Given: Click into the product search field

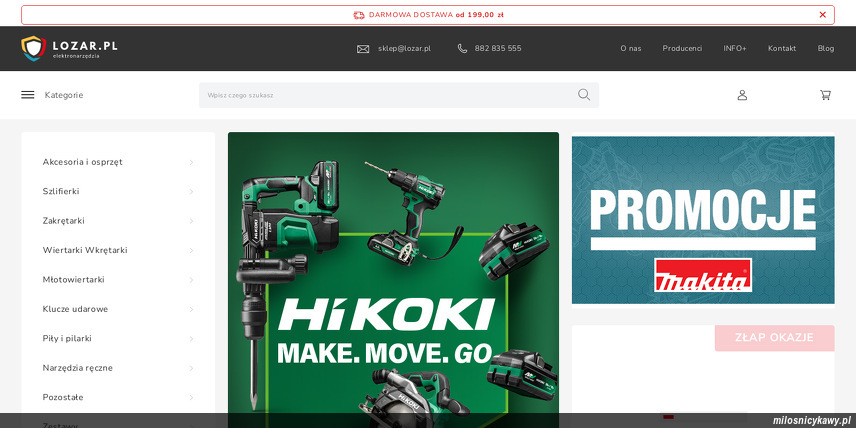Looking at the screenshot, I should (385, 95).
